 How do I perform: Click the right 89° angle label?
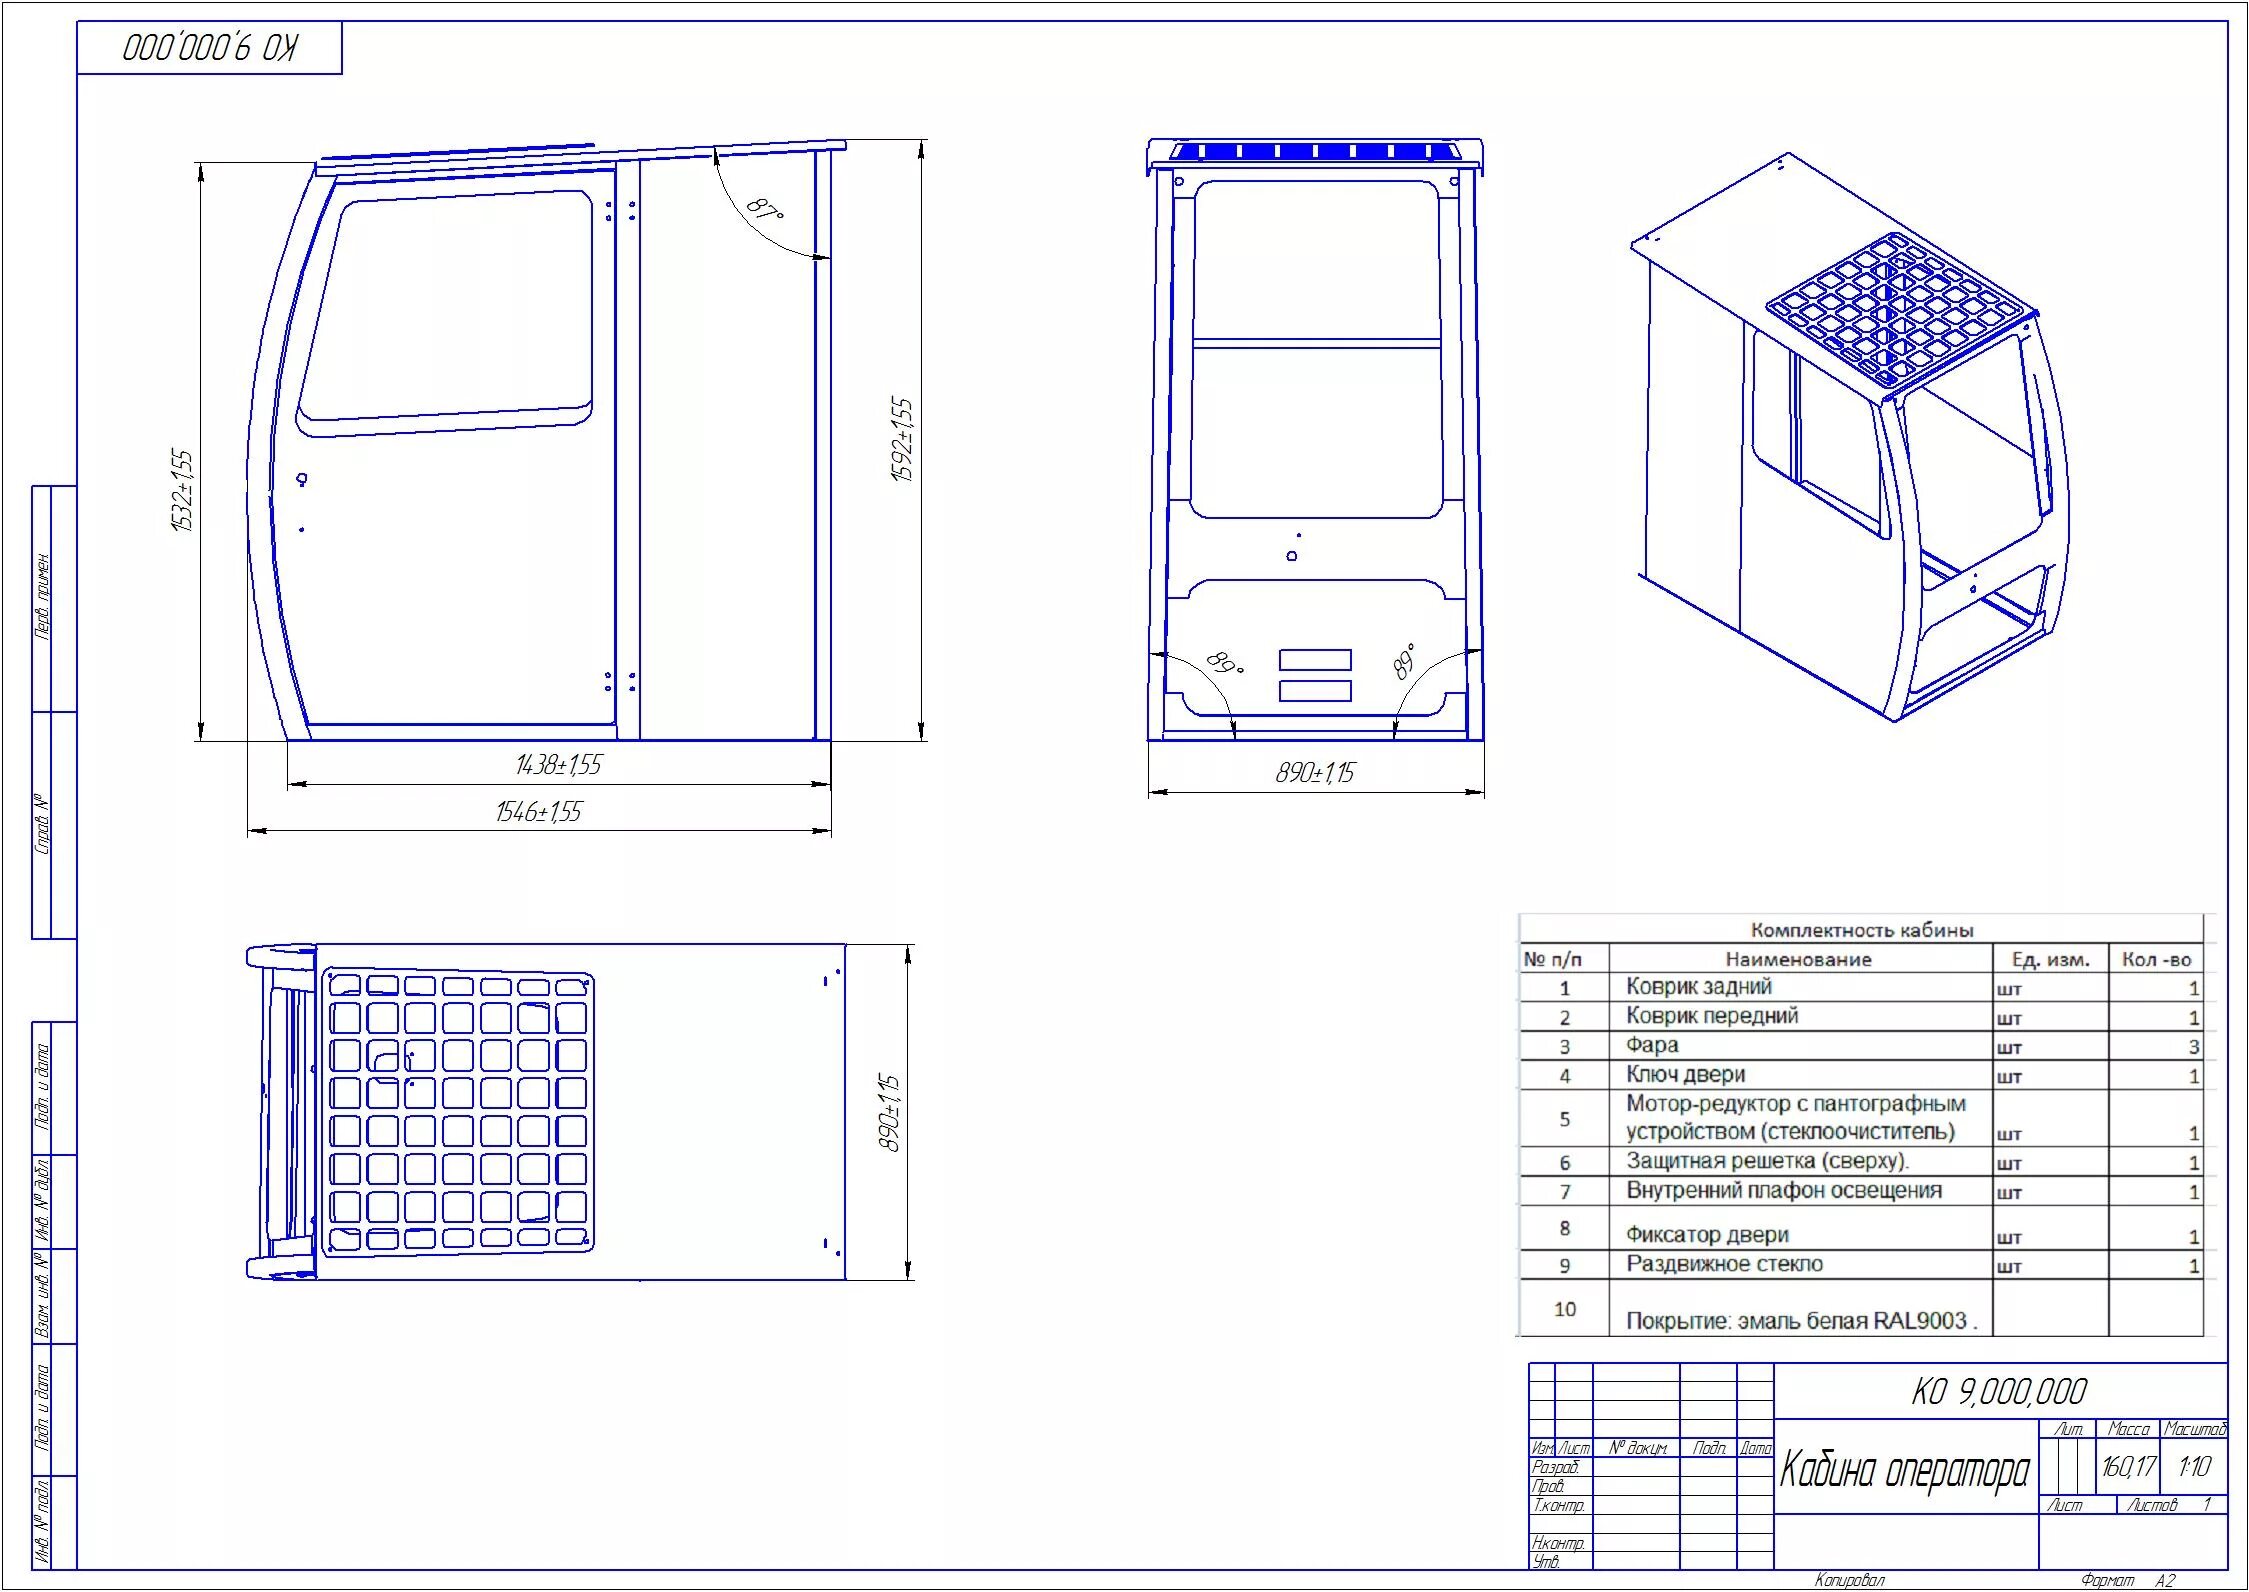tap(1405, 661)
